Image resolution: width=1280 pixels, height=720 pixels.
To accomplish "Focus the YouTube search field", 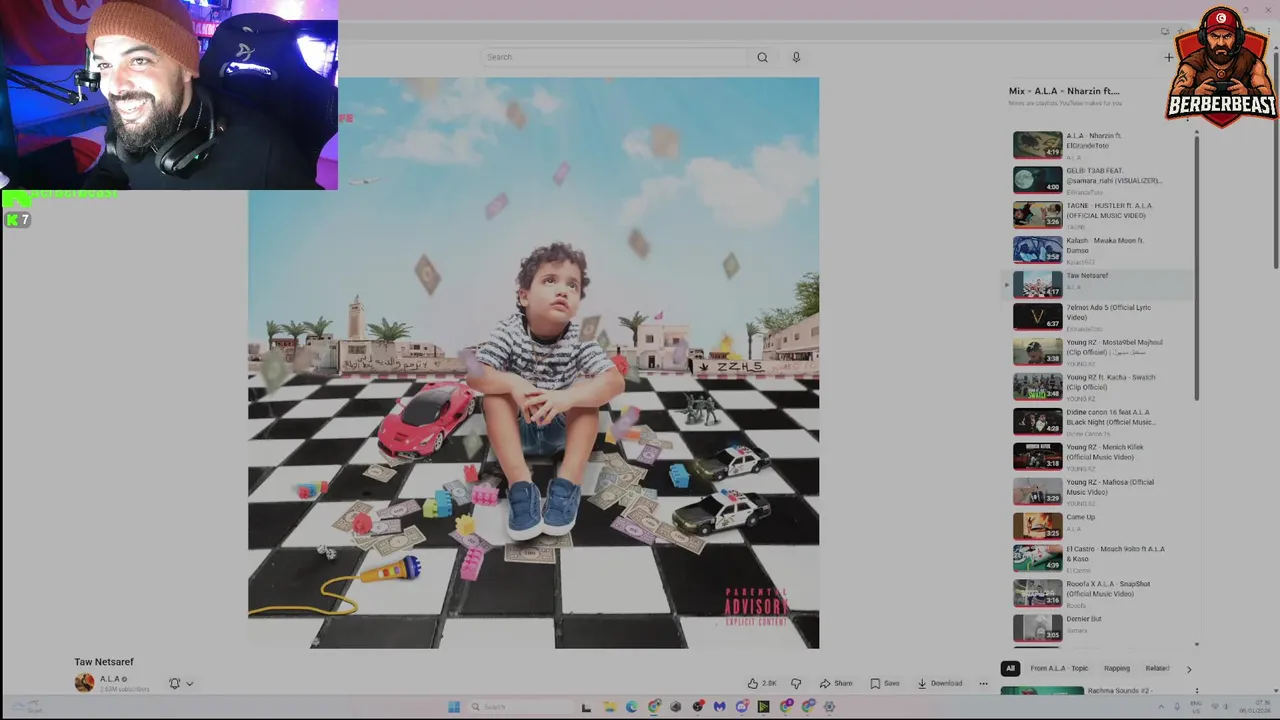I will point(612,57).
